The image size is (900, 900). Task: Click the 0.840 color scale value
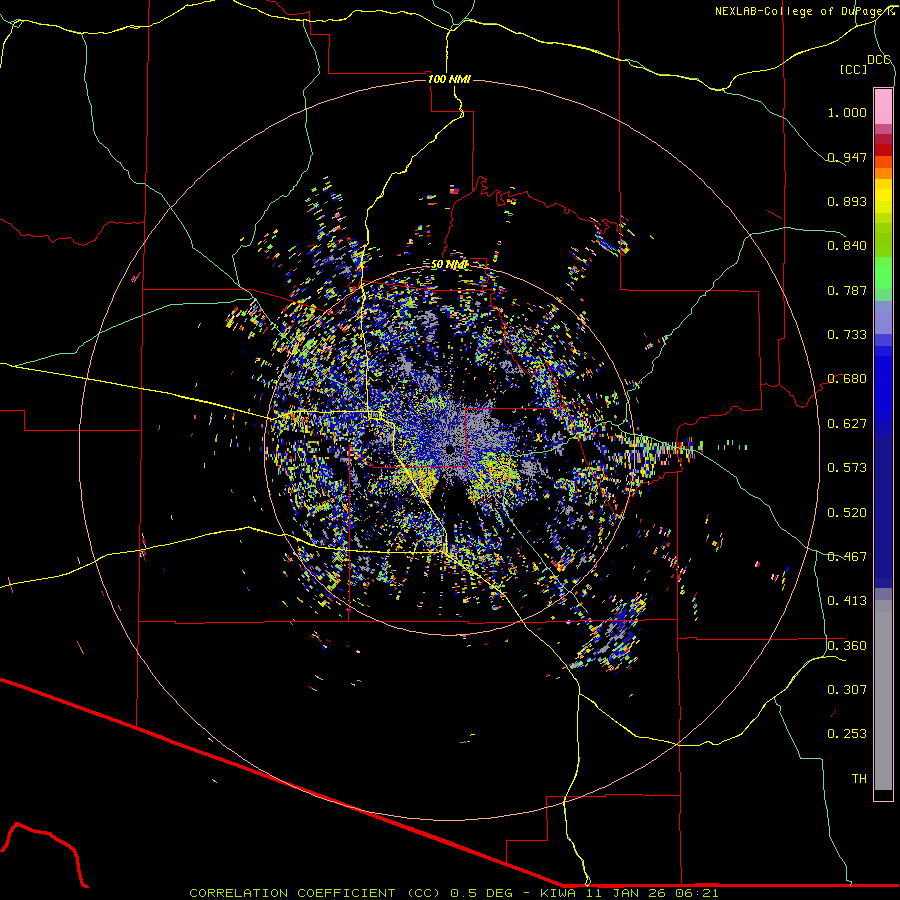coord(847,246)
